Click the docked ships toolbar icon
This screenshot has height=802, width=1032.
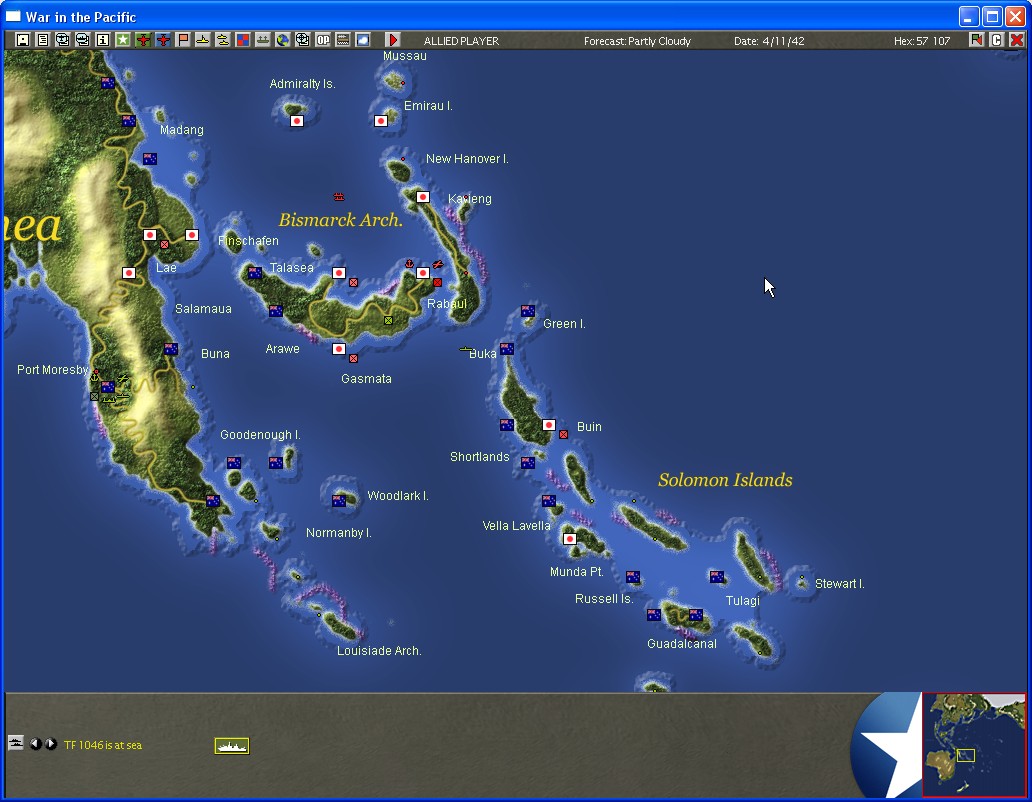click(x=263, y=40)
